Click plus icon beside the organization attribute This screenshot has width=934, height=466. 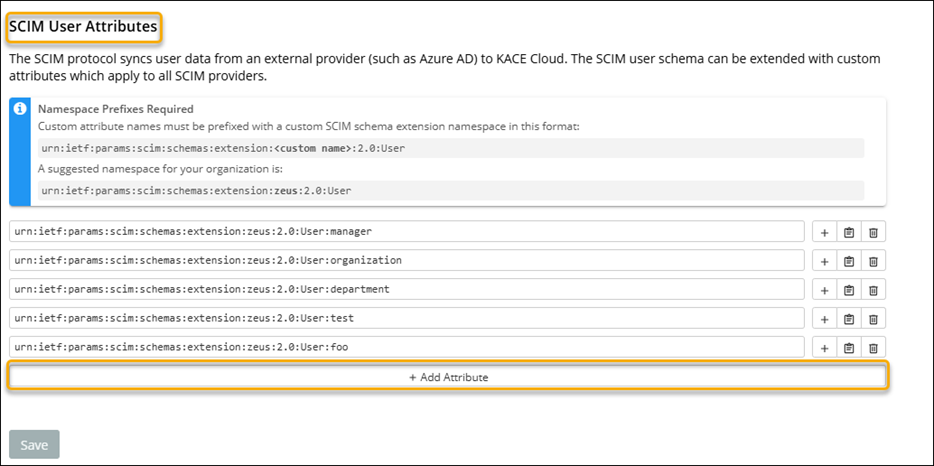click(825, 261)
